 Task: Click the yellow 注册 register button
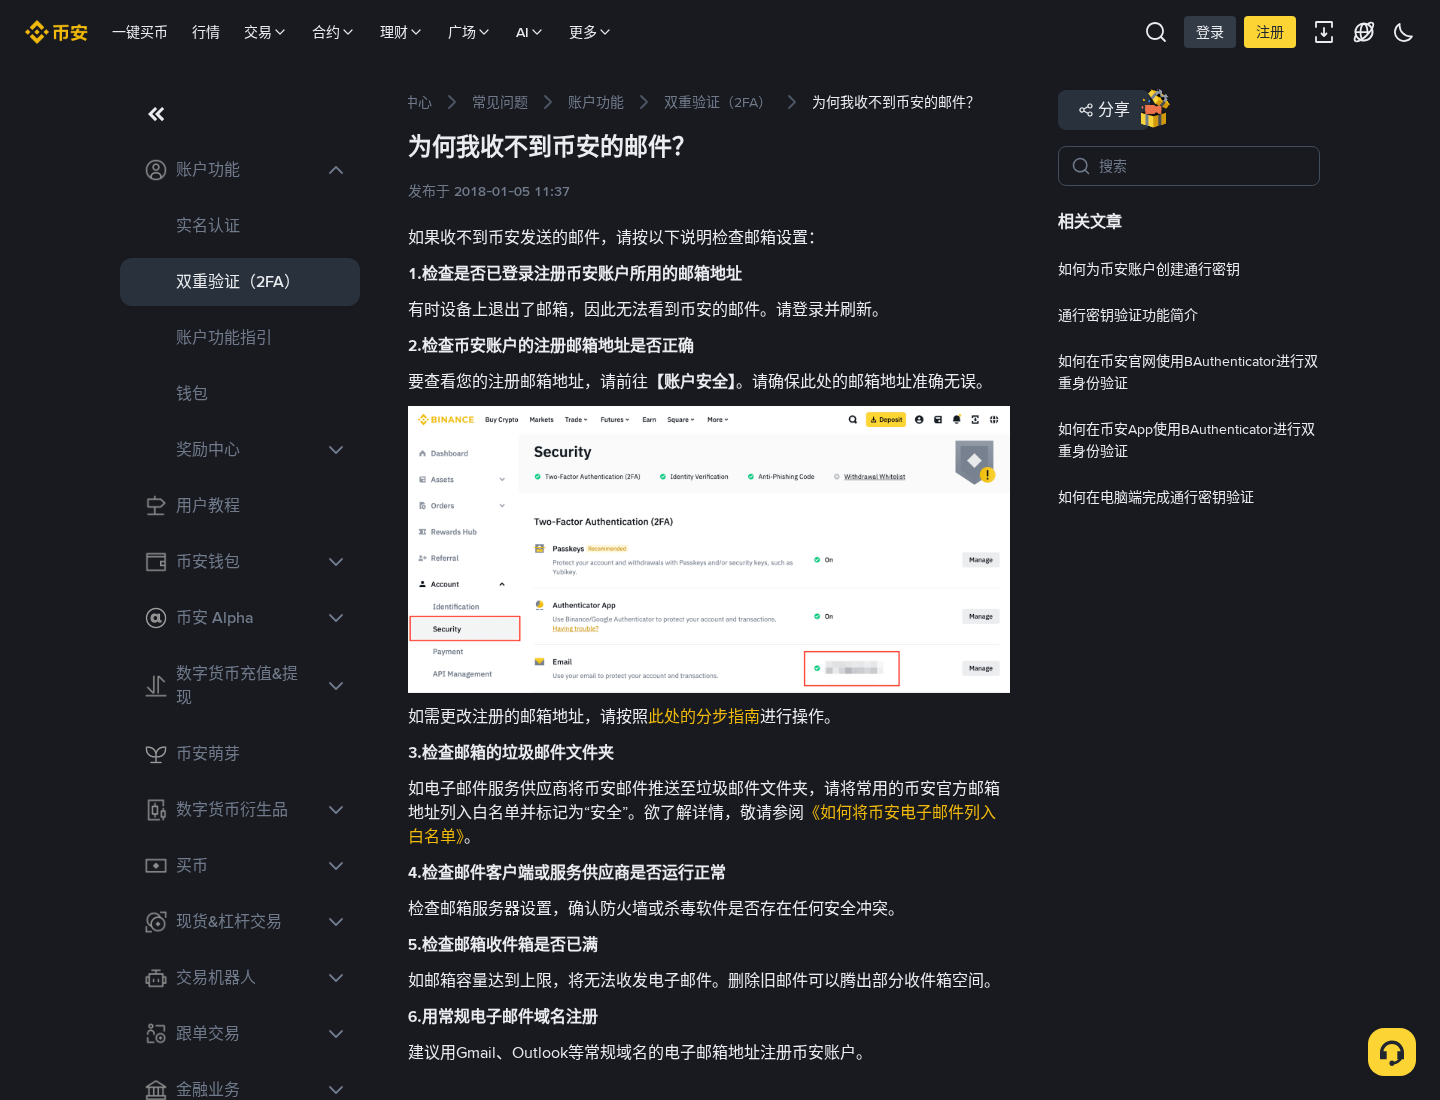coord(1270,32)
